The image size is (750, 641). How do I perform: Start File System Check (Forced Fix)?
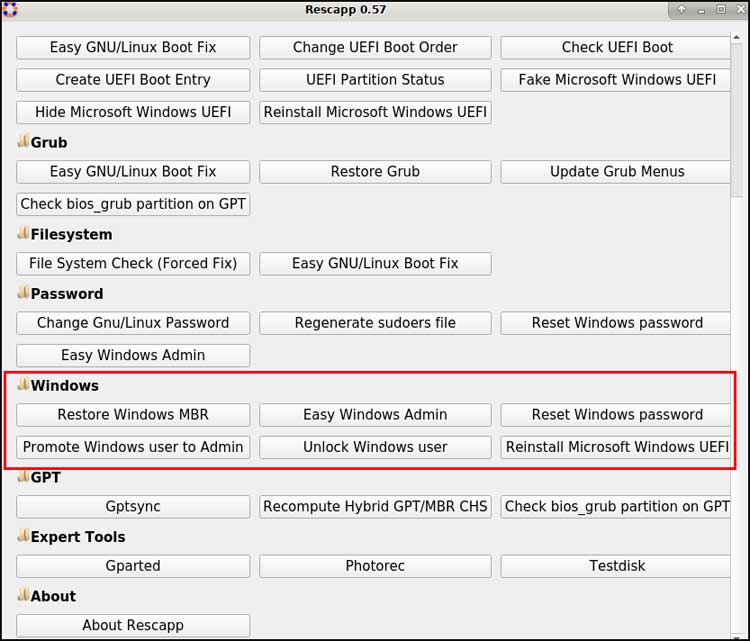coord(133,263)
